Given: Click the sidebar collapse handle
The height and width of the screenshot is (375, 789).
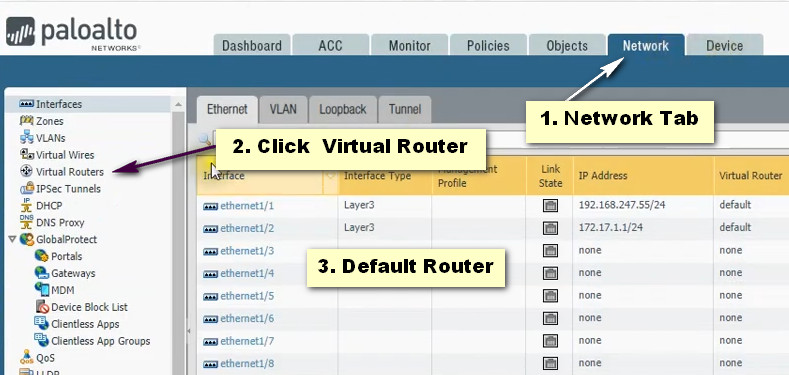Looking at the screenshot, I should [x=189, y=331].
